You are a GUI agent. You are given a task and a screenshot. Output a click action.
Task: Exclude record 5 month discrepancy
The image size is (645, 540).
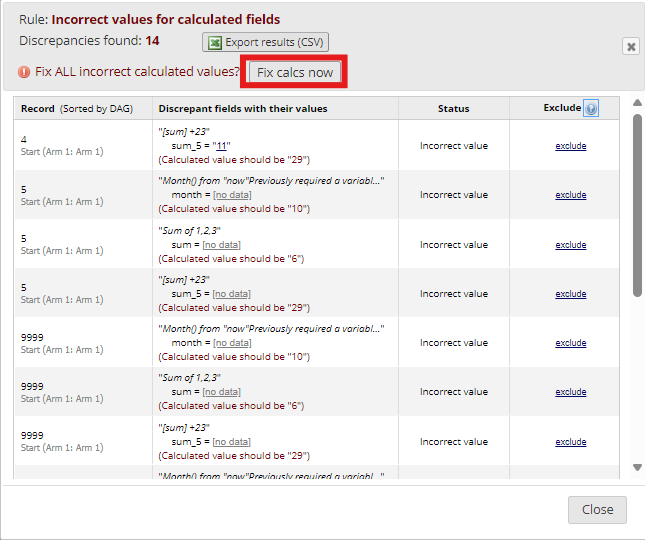coord(571,195)
